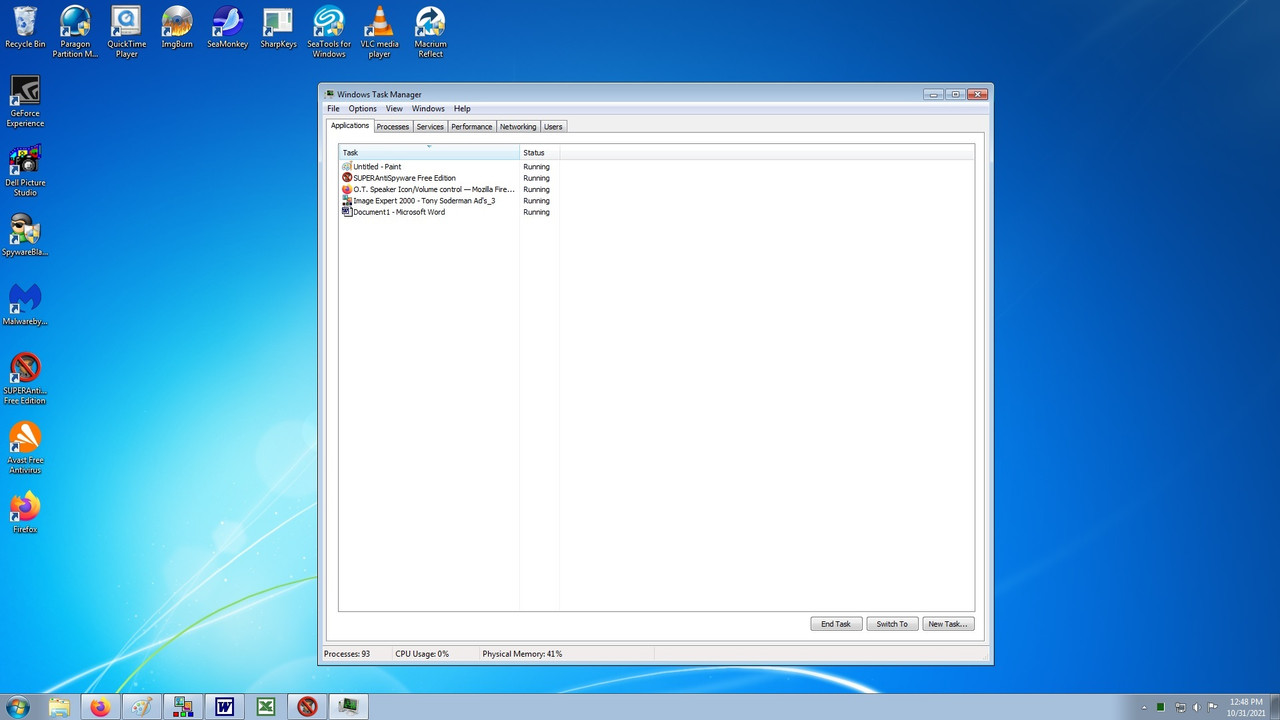Select the Avast Free Antivirus desktop icon
The height and width of the screenshot is (720, 1280).
click(x=25, y=447)
